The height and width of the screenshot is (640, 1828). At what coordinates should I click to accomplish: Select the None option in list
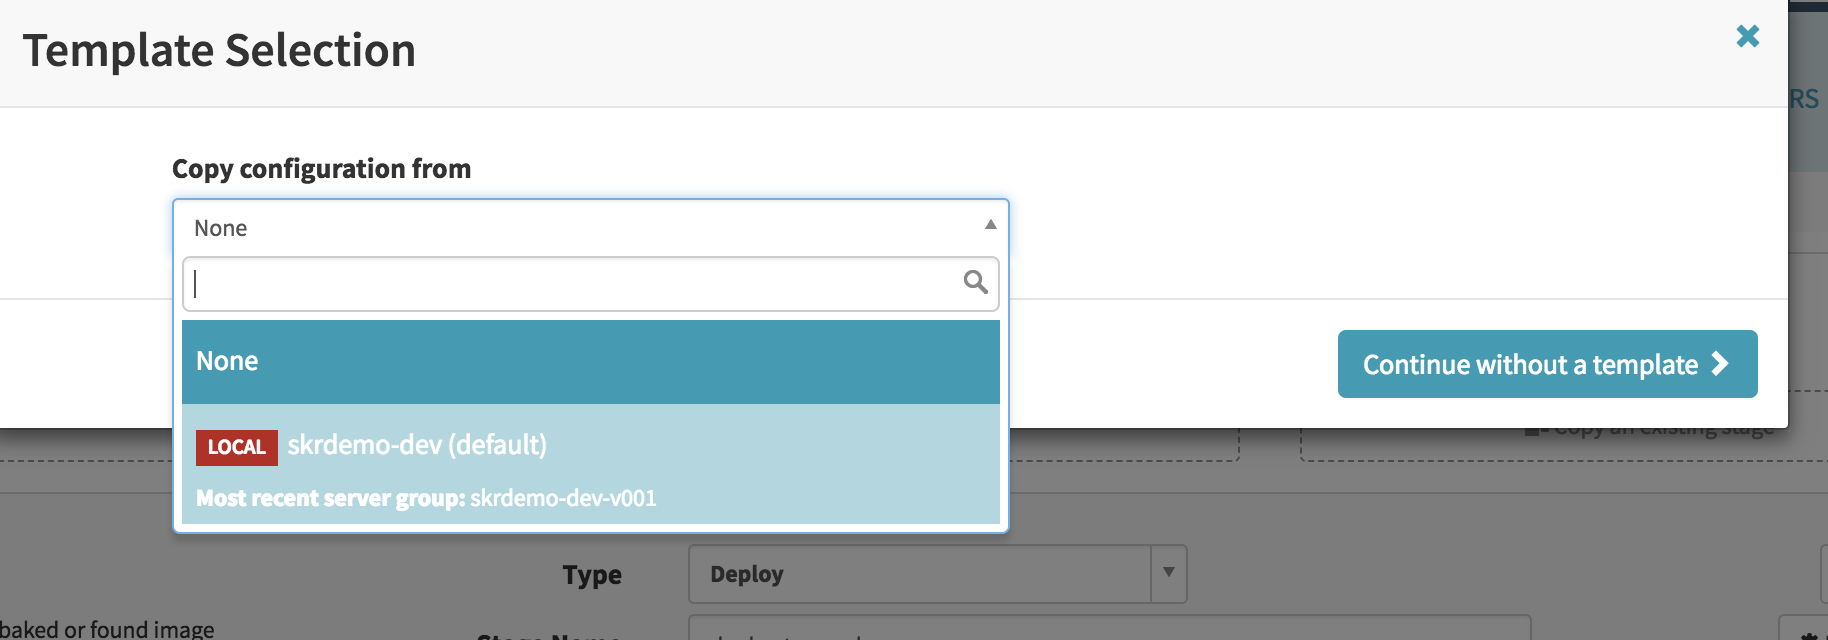click(x=590, y=362)
